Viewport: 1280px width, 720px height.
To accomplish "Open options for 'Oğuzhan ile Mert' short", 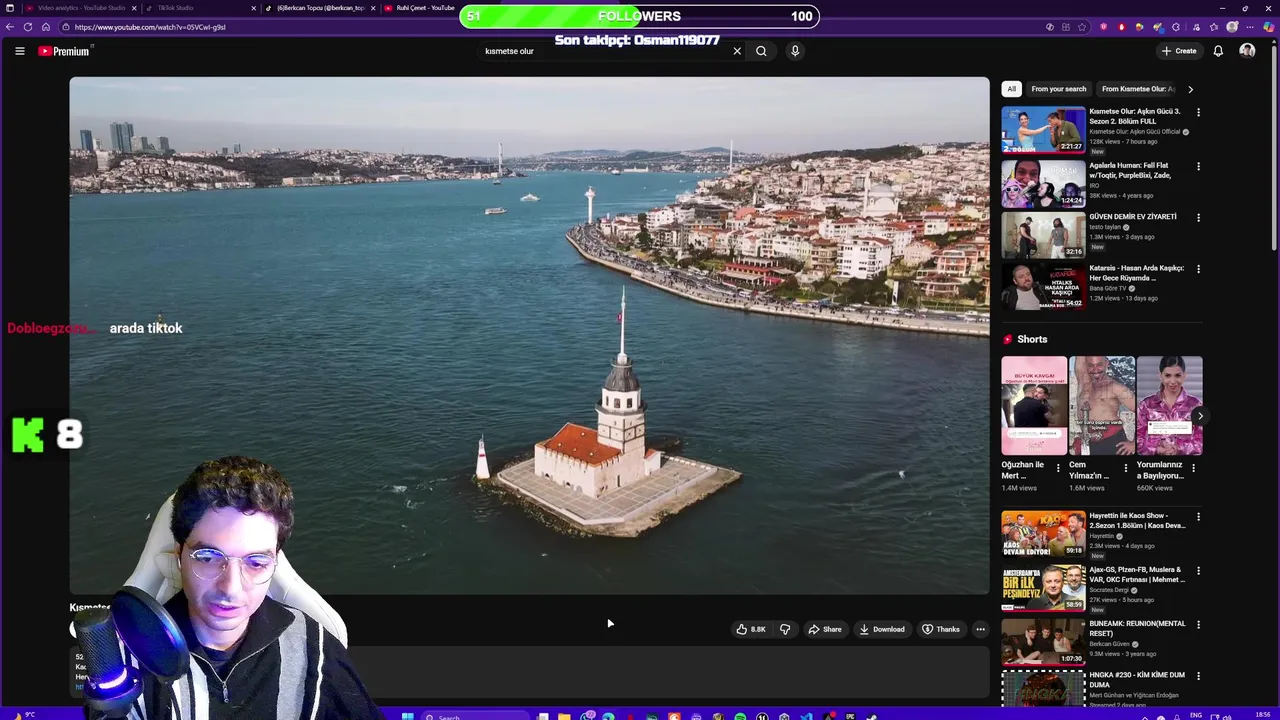I will [x=1058, y=468].
